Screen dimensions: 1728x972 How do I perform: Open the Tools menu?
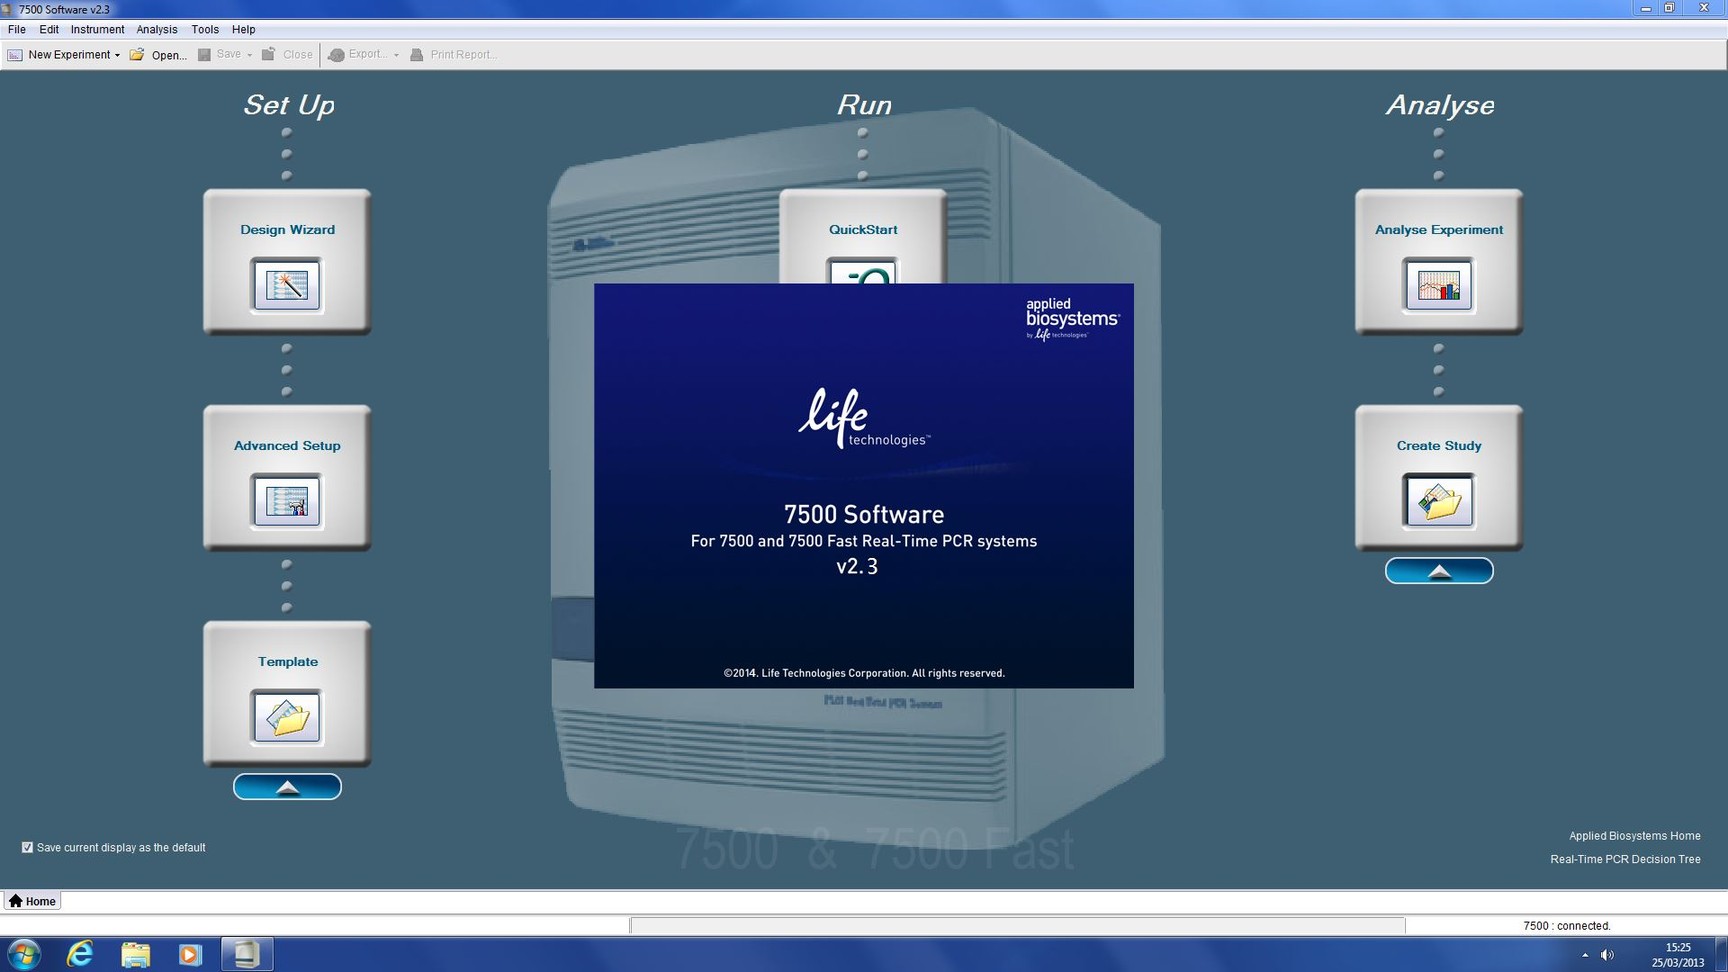click(x=205, y=29)
